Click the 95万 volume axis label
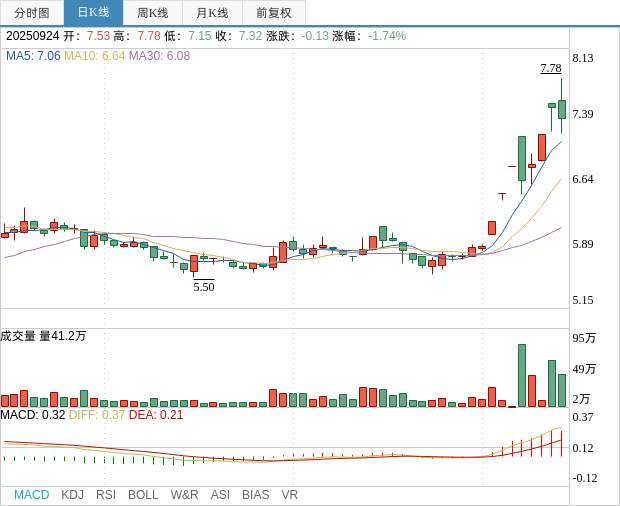Image resolution: width=620 pixels, height=506 pixels. pos(584,338)
